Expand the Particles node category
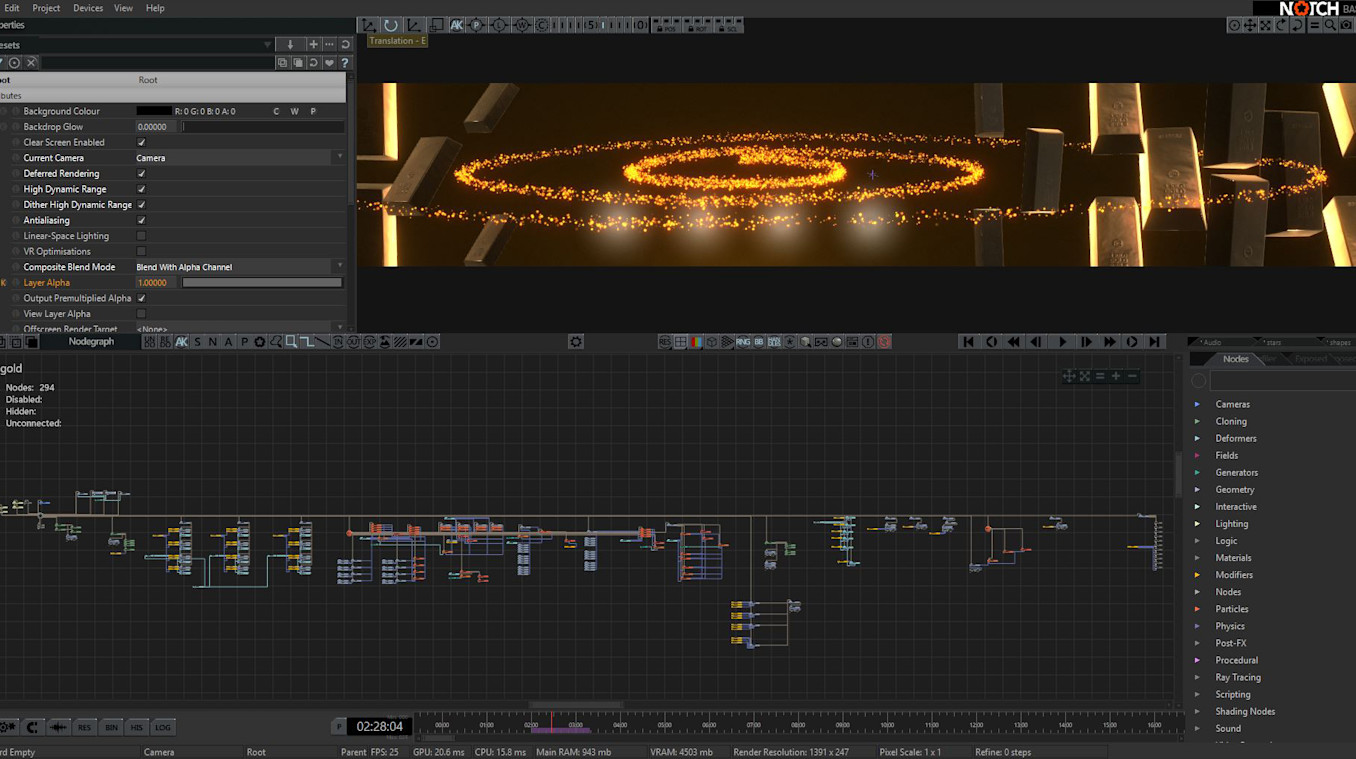 1197,609
